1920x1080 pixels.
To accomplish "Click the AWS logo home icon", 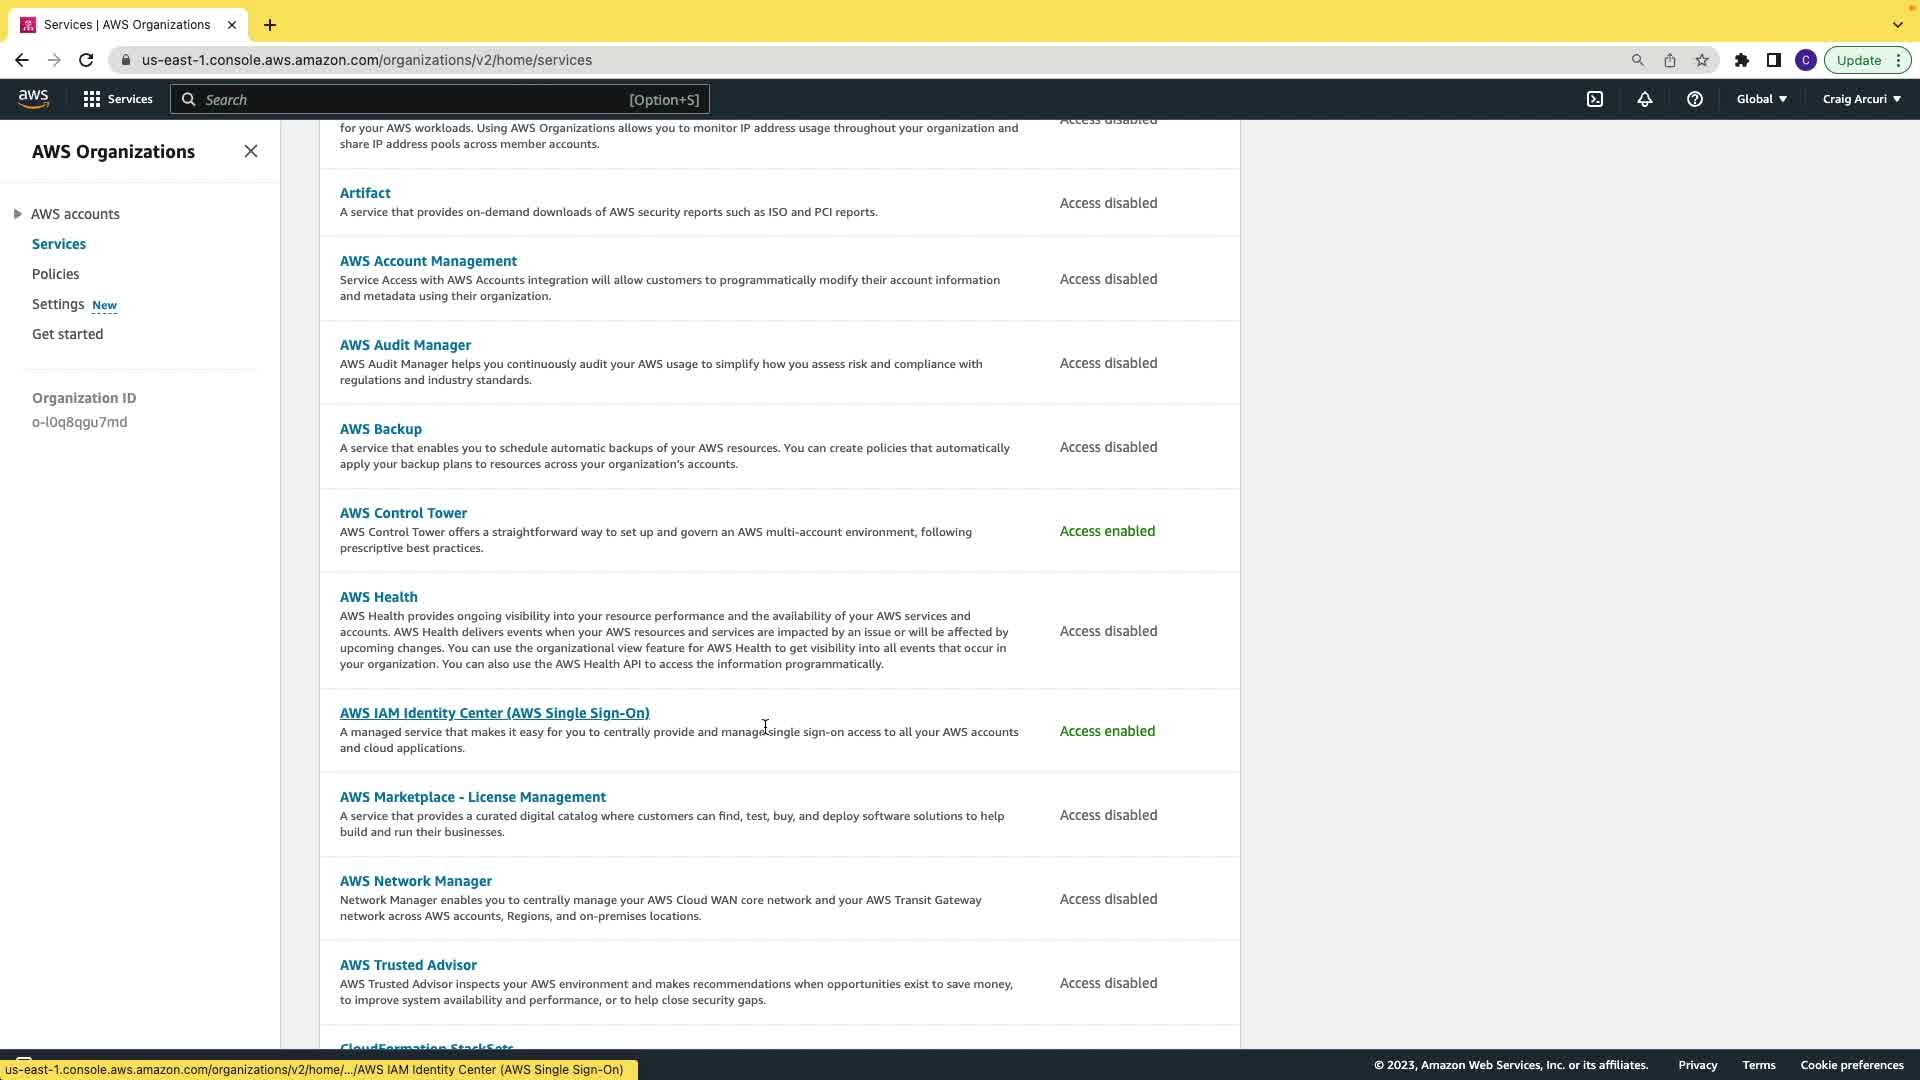I will [33, 98].
